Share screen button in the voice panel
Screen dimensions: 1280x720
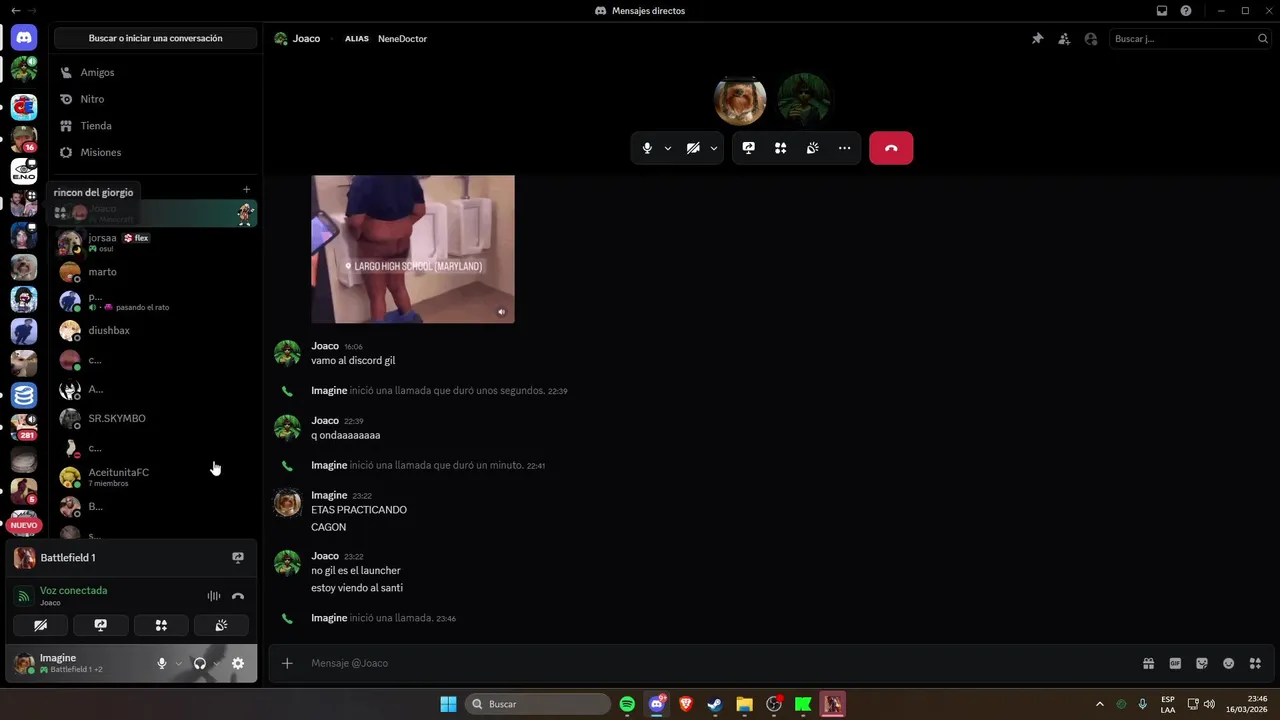pos(101,625)
